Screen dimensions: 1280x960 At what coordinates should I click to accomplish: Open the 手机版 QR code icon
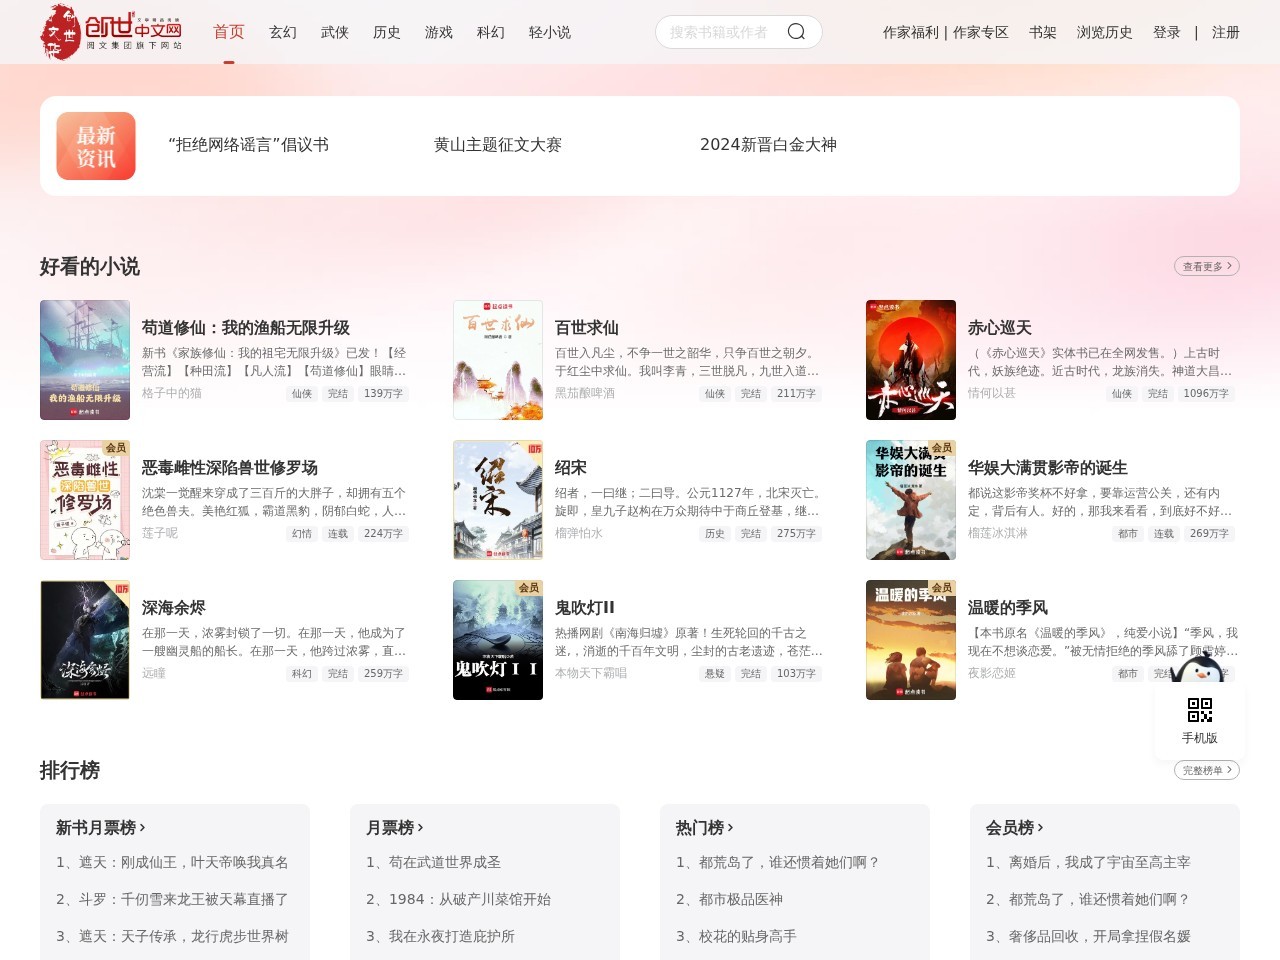point(1200,710)
